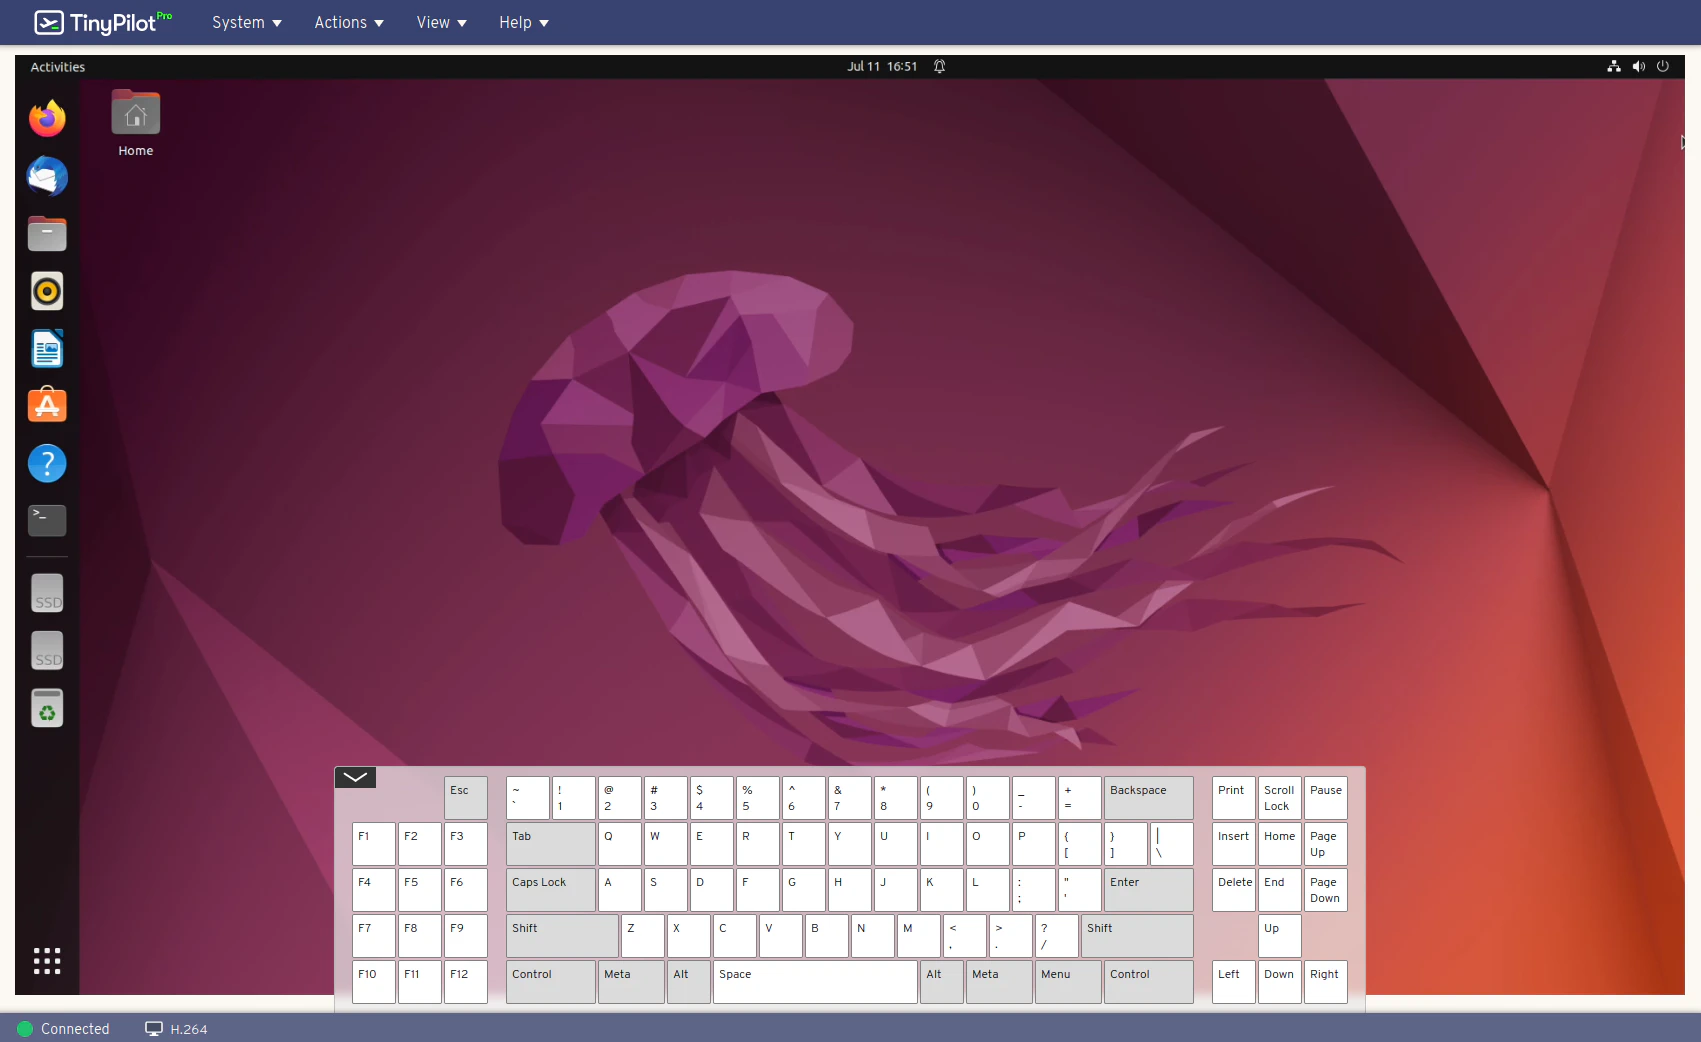The height and width of the screenshot is (1042, 1701).
Task: Open the Files manager dock icon
Action: tap(47, 234)
